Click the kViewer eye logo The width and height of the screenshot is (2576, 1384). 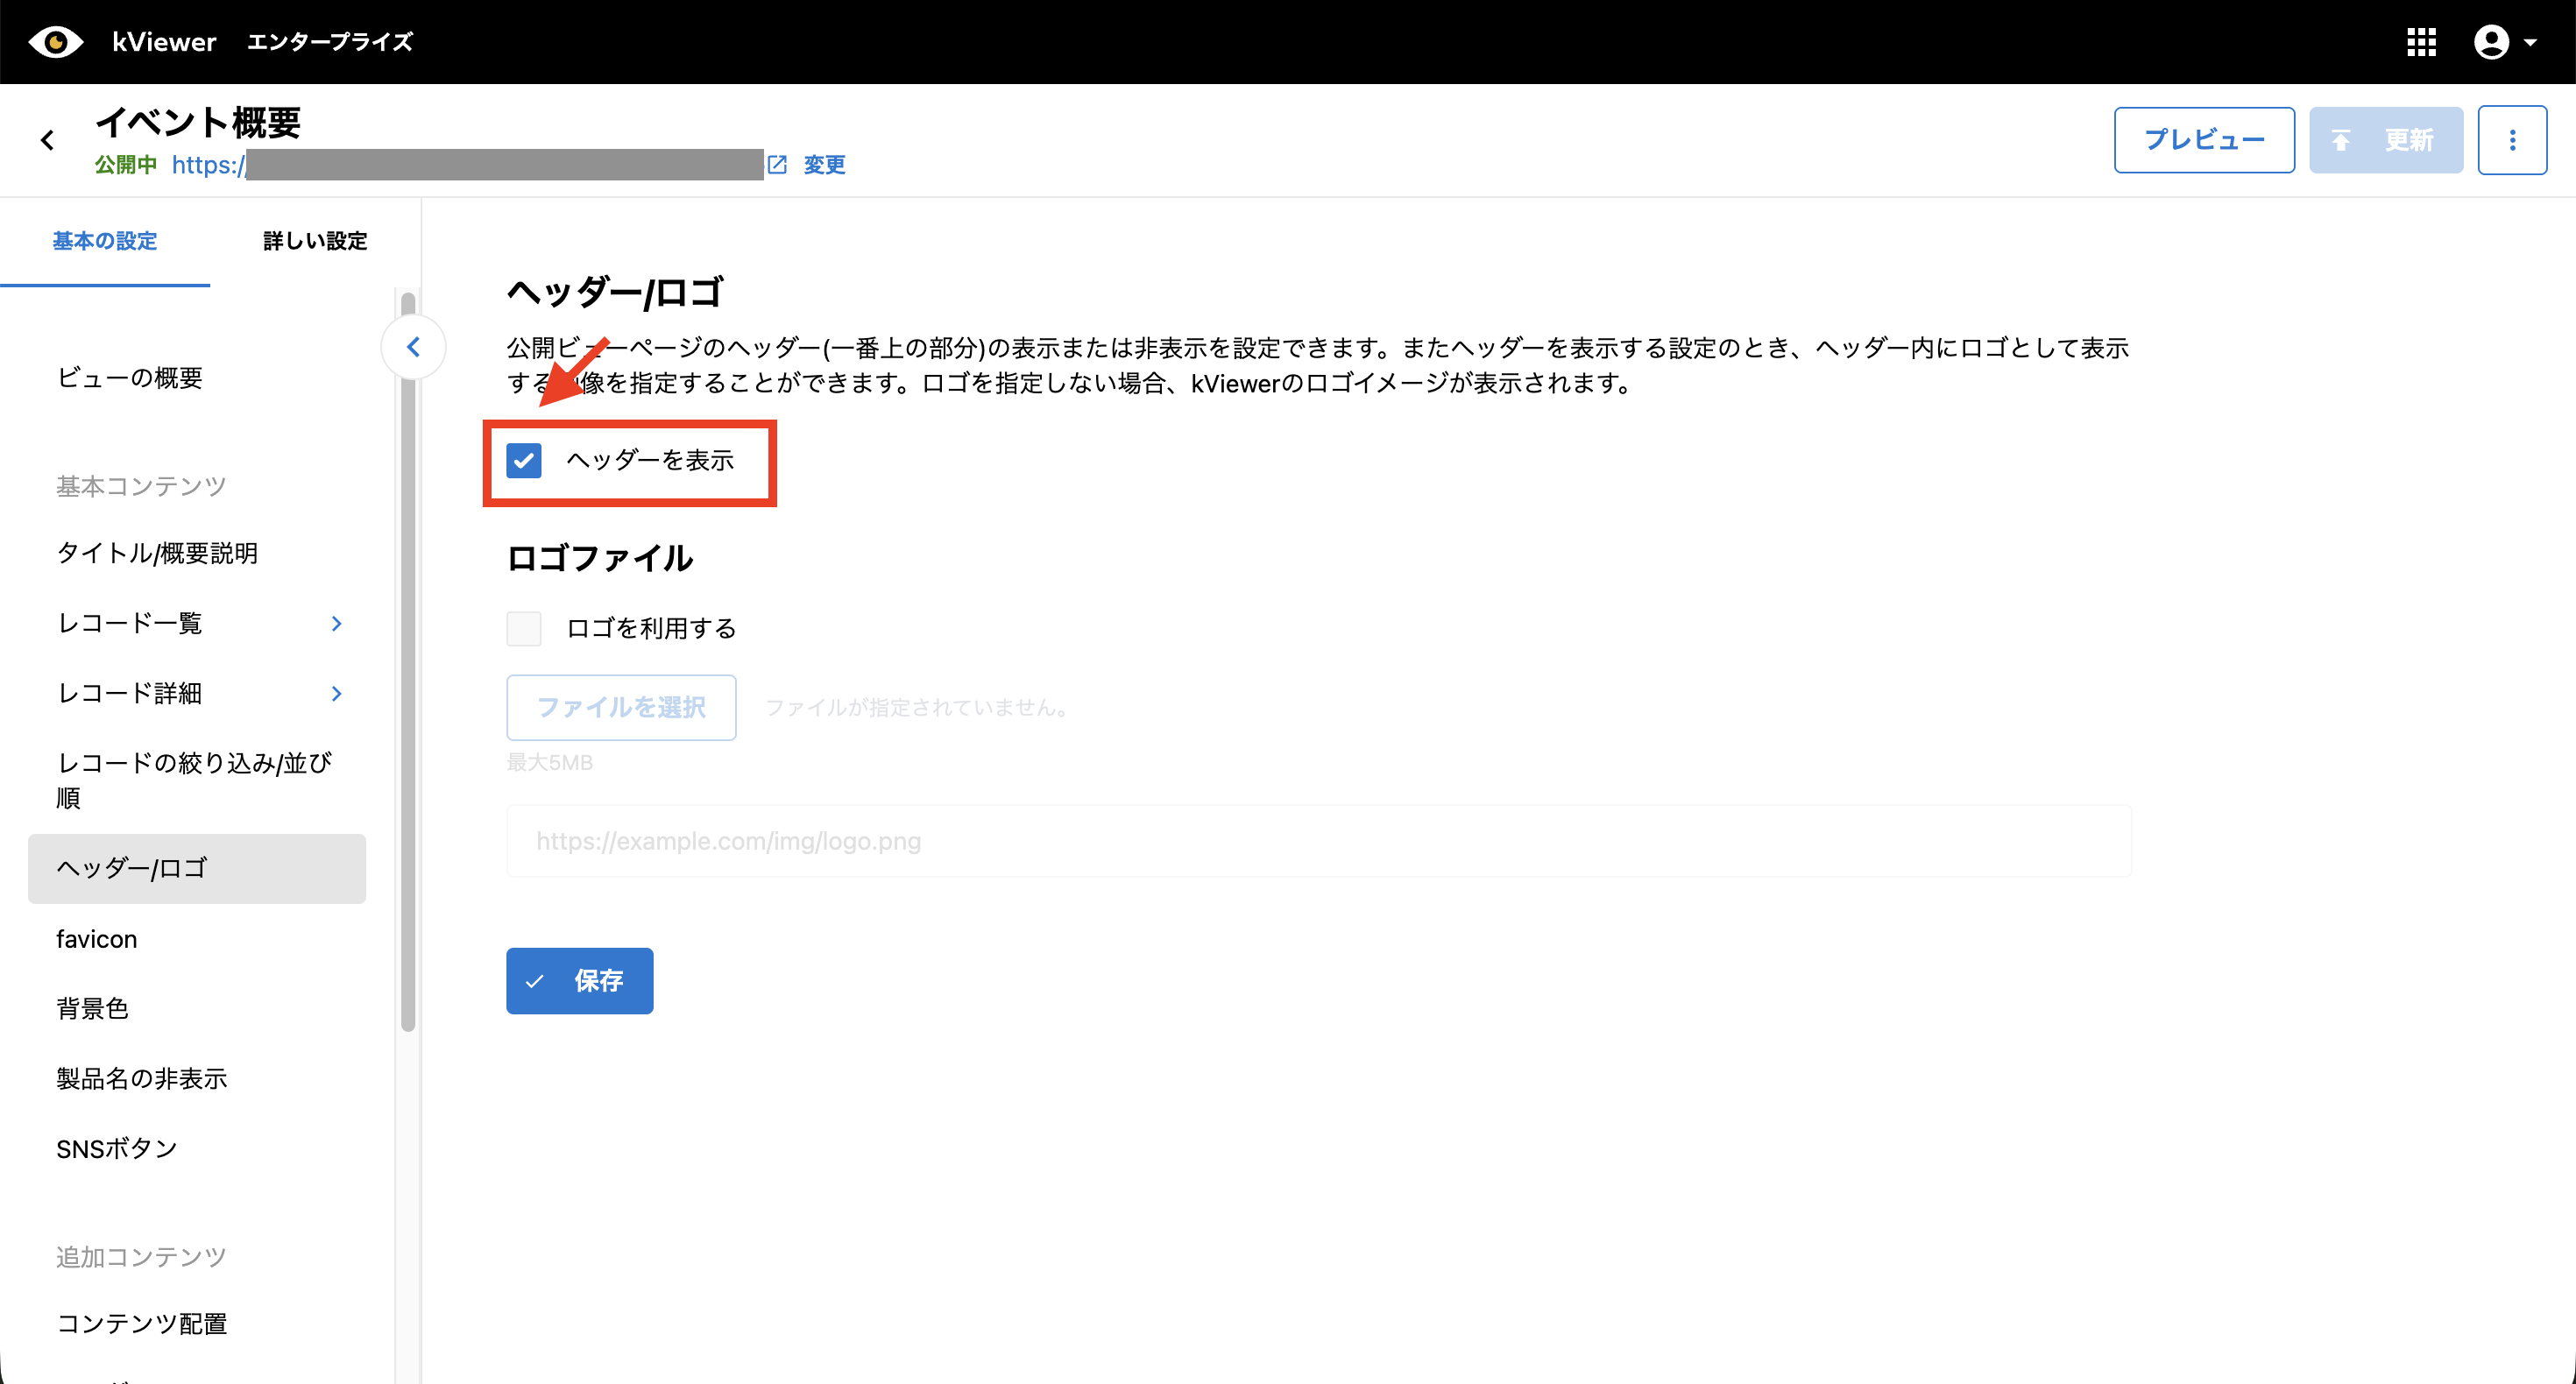[56, 42]
